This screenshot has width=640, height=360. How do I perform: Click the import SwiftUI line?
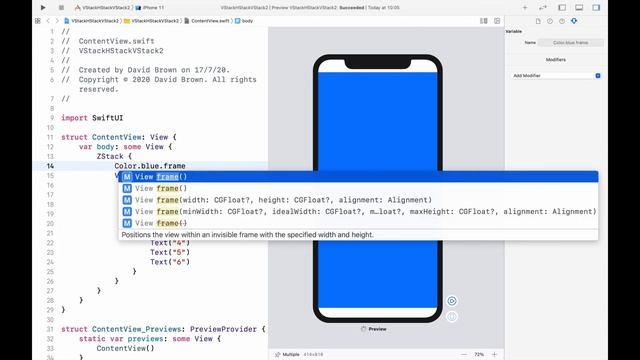[x=92, y=118]
